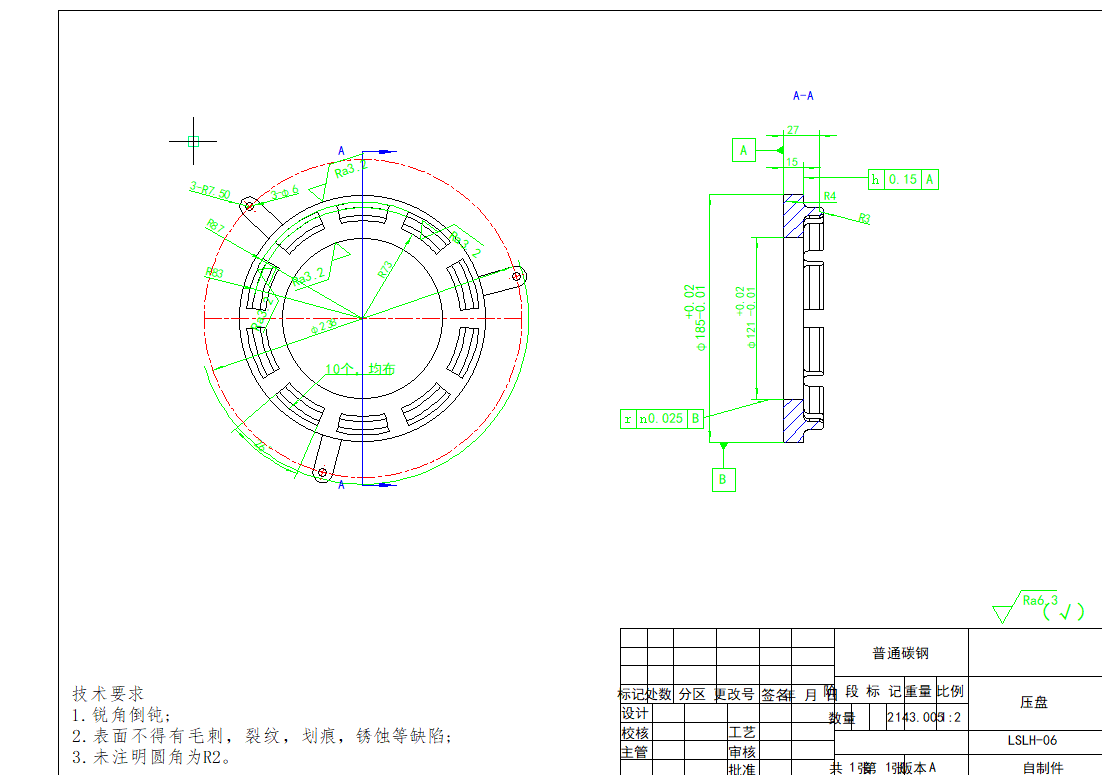This screenshot has width=1102, height=775.
Task: Select the n0.025 B tolerance frame
Action: coord(662,419)
